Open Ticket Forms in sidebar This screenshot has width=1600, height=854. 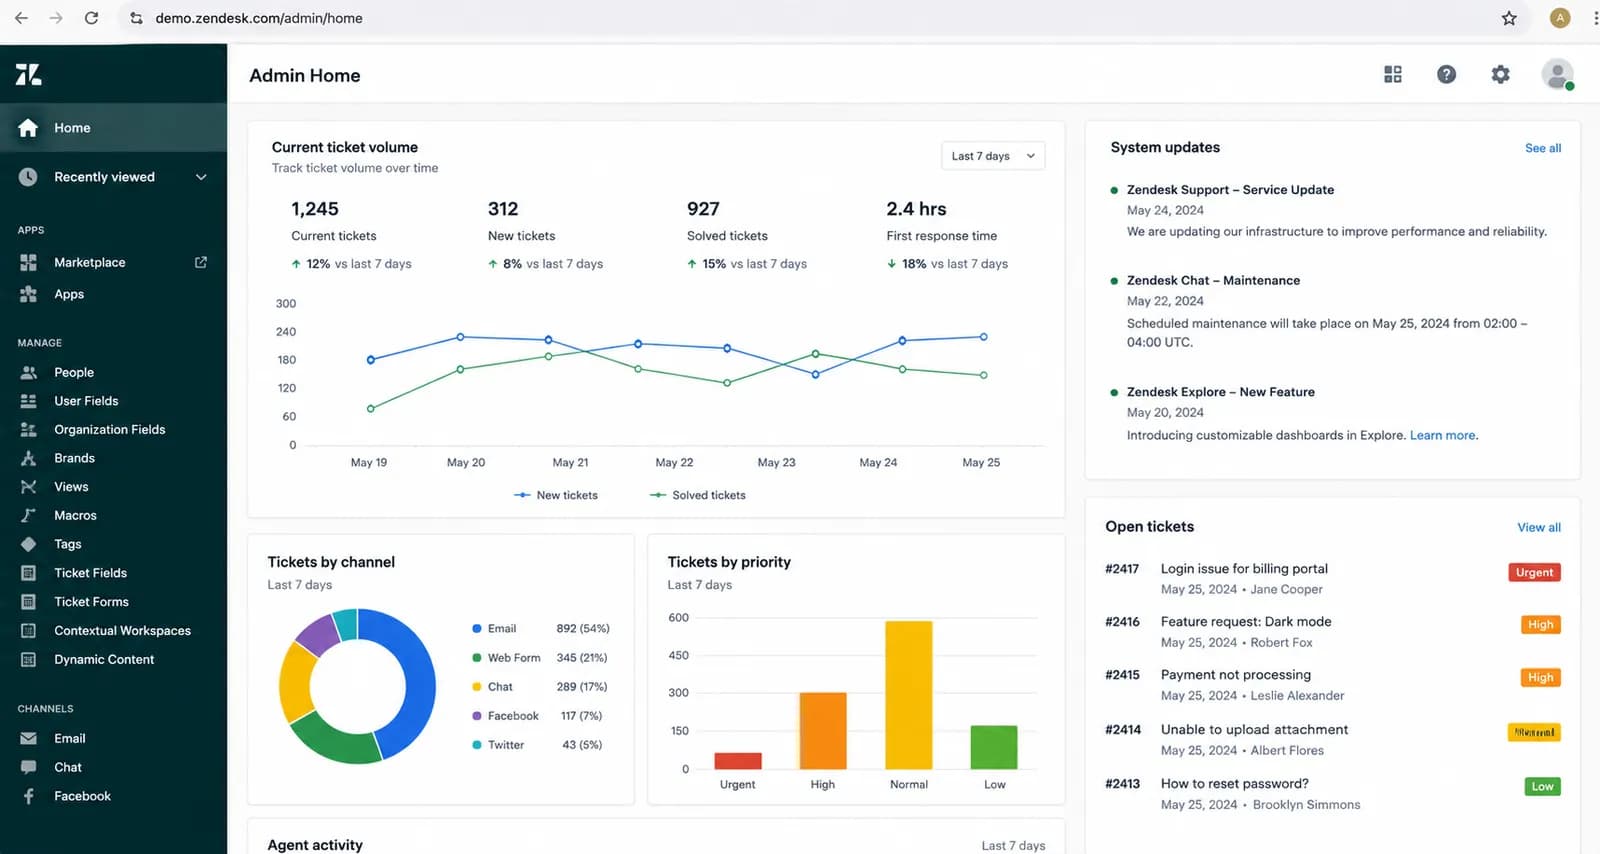click(91, 602)
